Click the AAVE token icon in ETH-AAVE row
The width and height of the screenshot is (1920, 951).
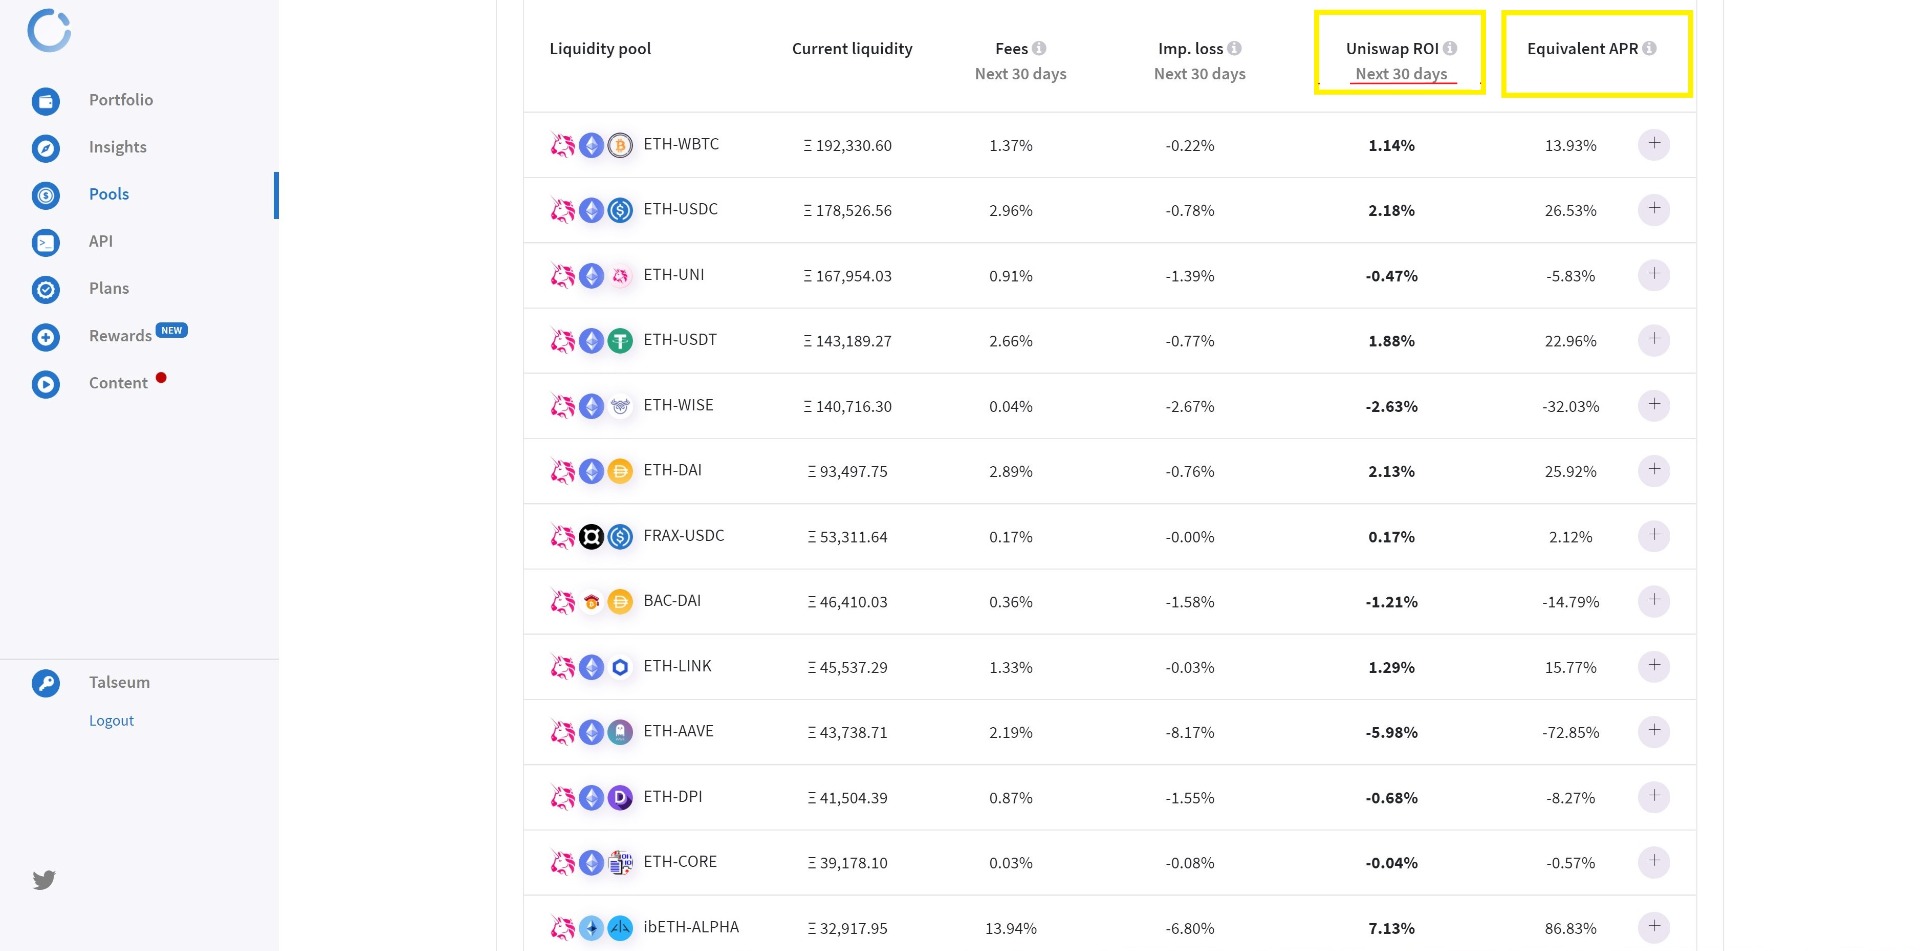(620, 732)
